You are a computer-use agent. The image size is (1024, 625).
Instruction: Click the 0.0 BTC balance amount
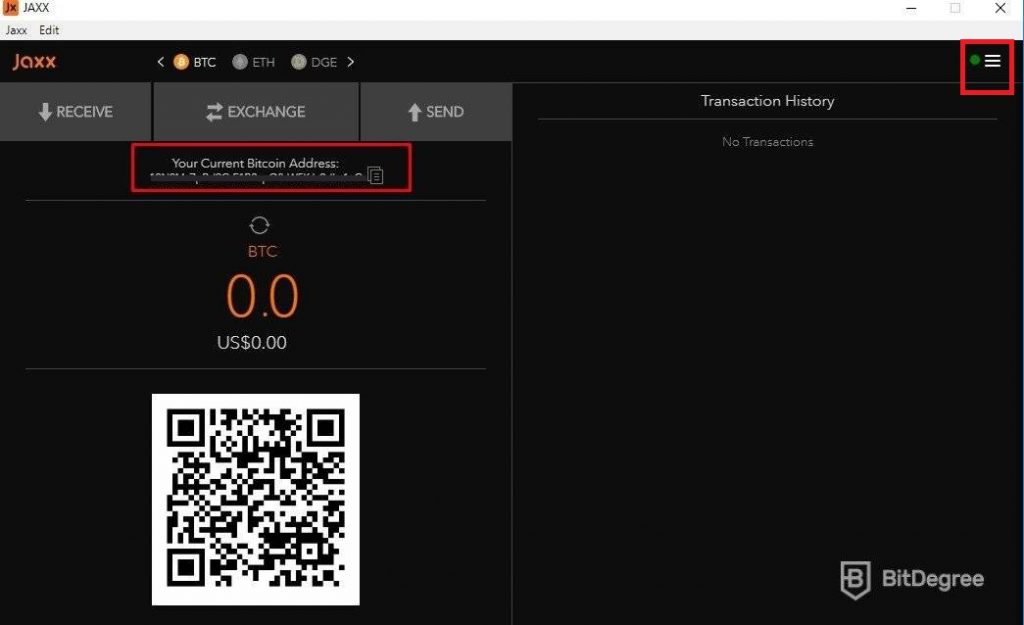click(263, 296)
